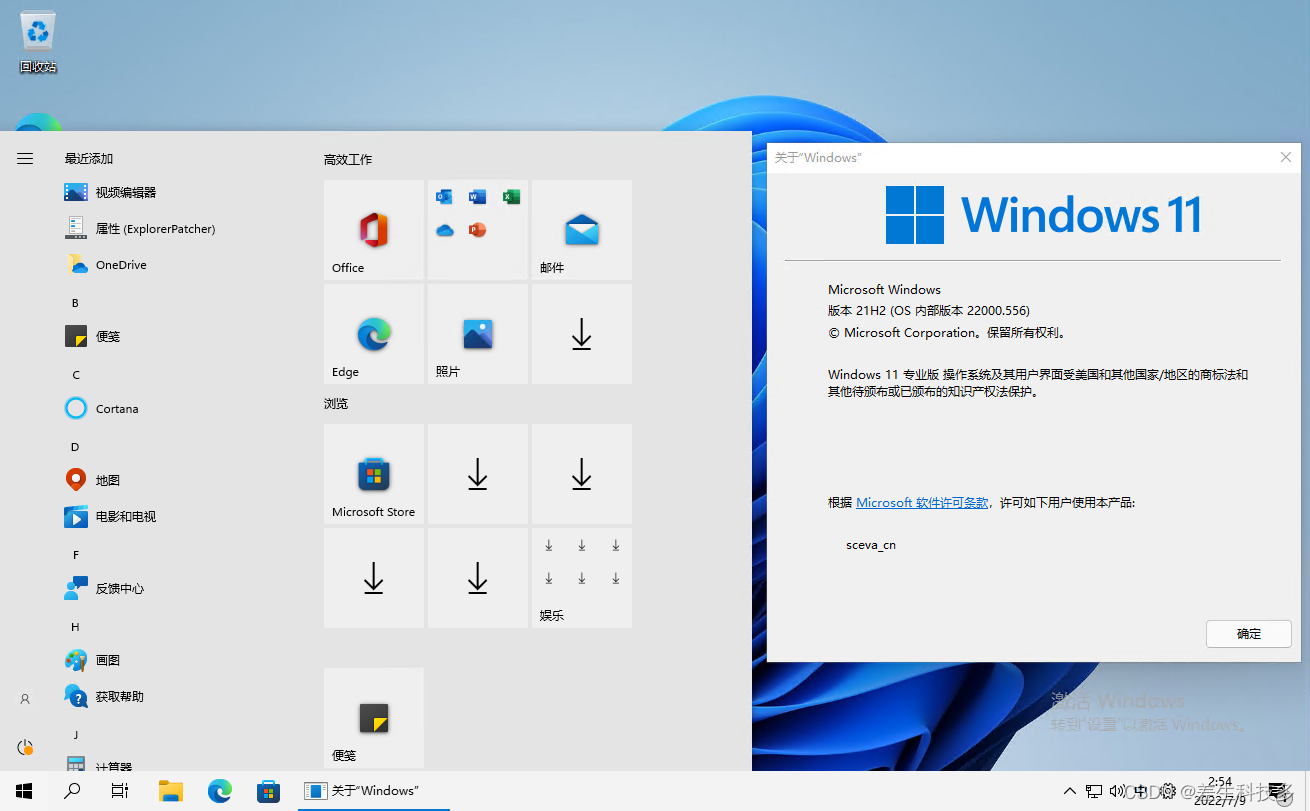Switch the 中 input method indicator

tap(1142, 791)
